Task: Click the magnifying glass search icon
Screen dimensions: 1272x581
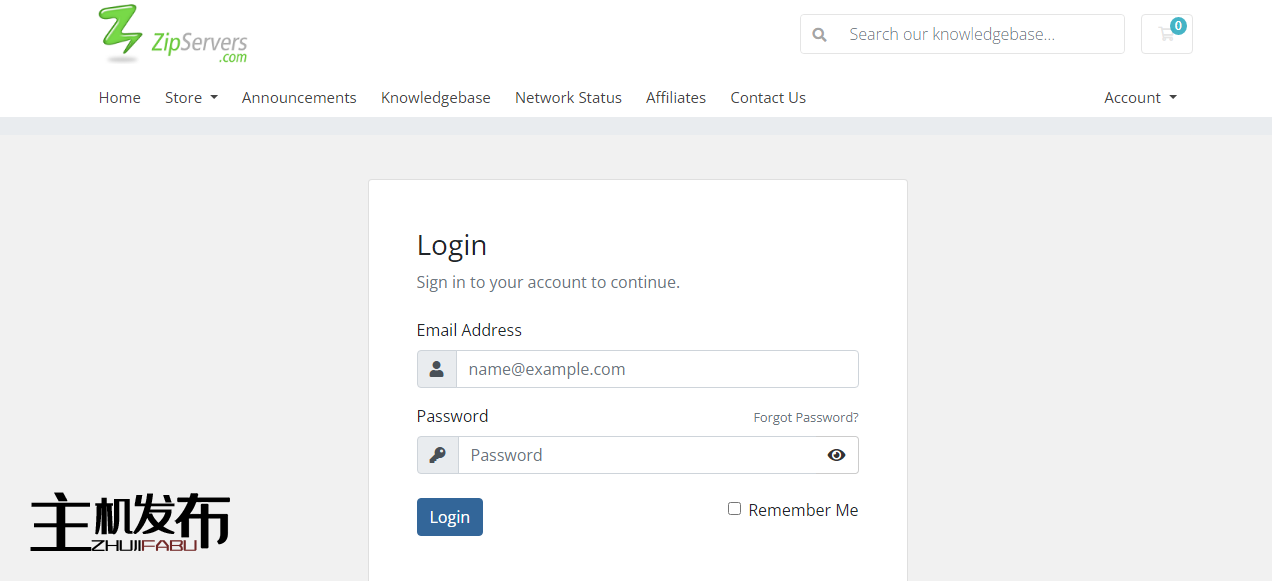Action: coord(820,34)
